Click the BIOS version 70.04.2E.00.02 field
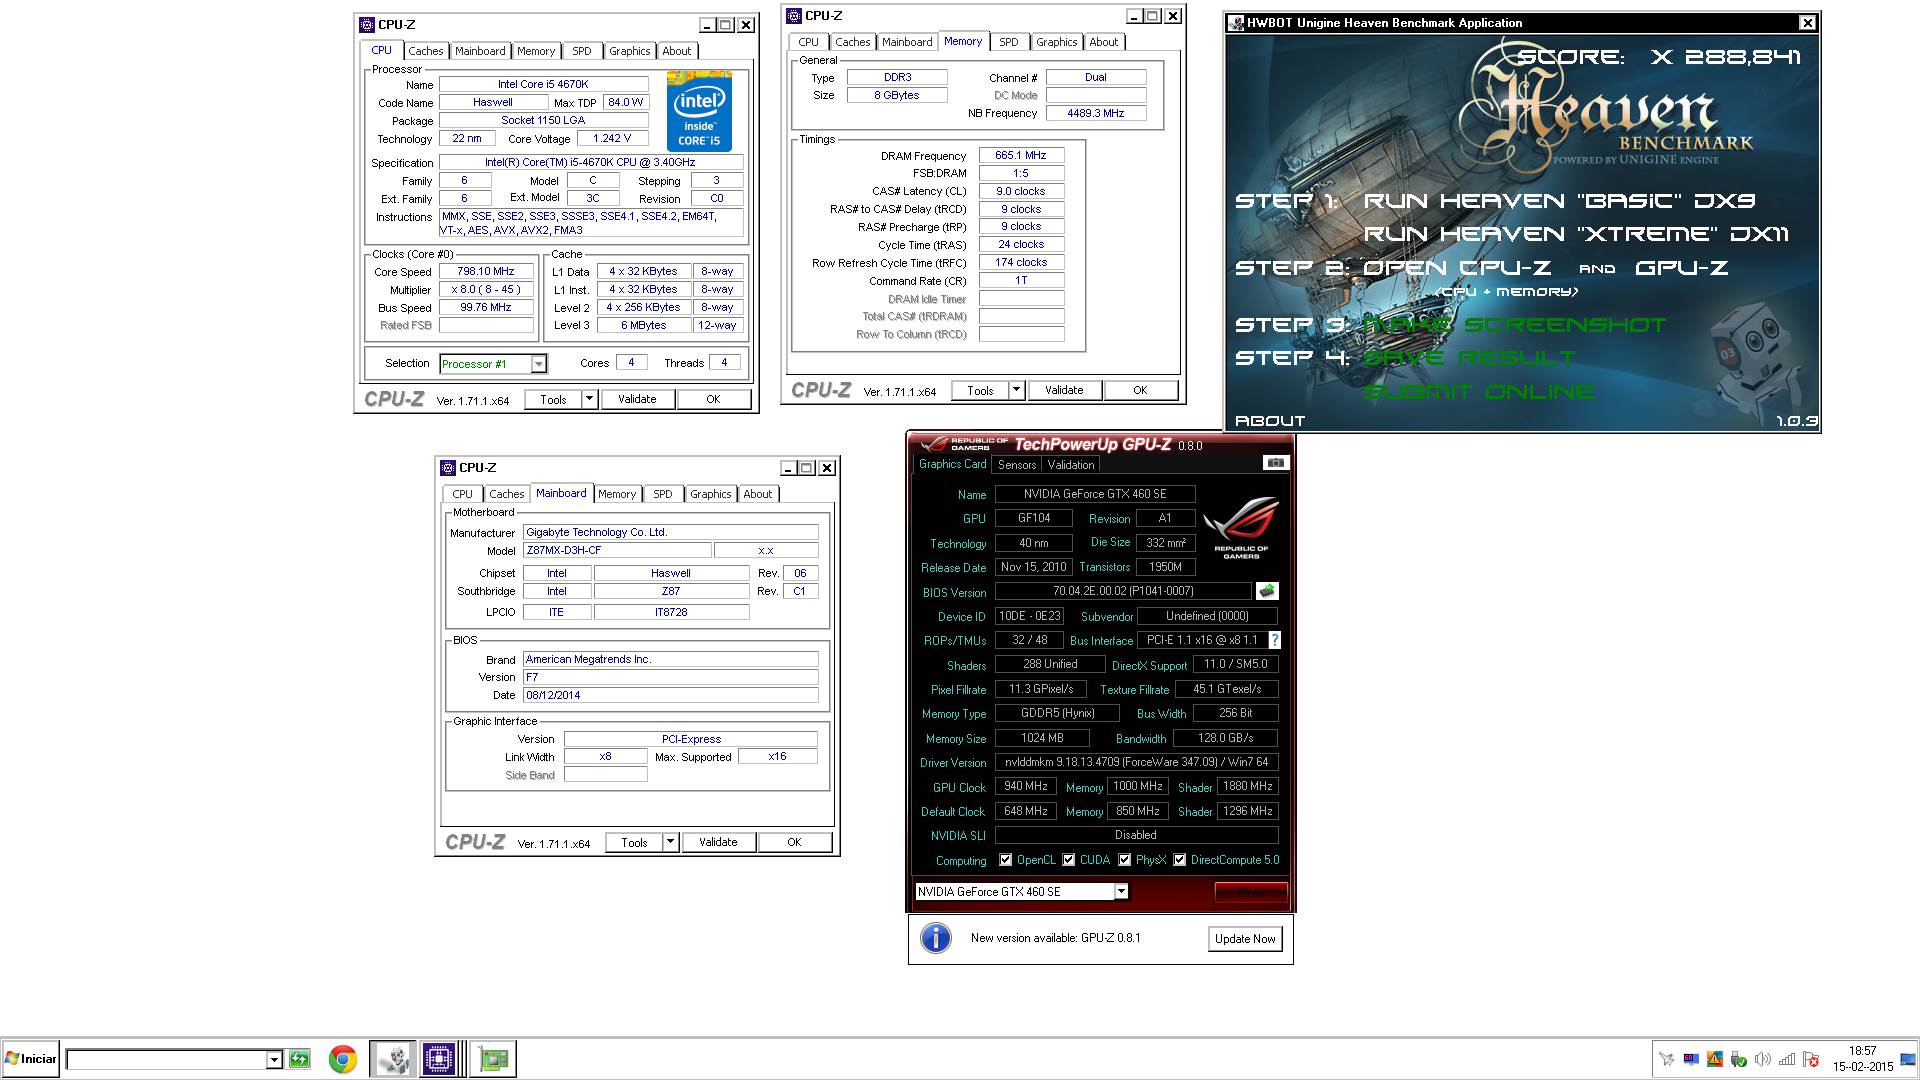 click(1123, 591)
